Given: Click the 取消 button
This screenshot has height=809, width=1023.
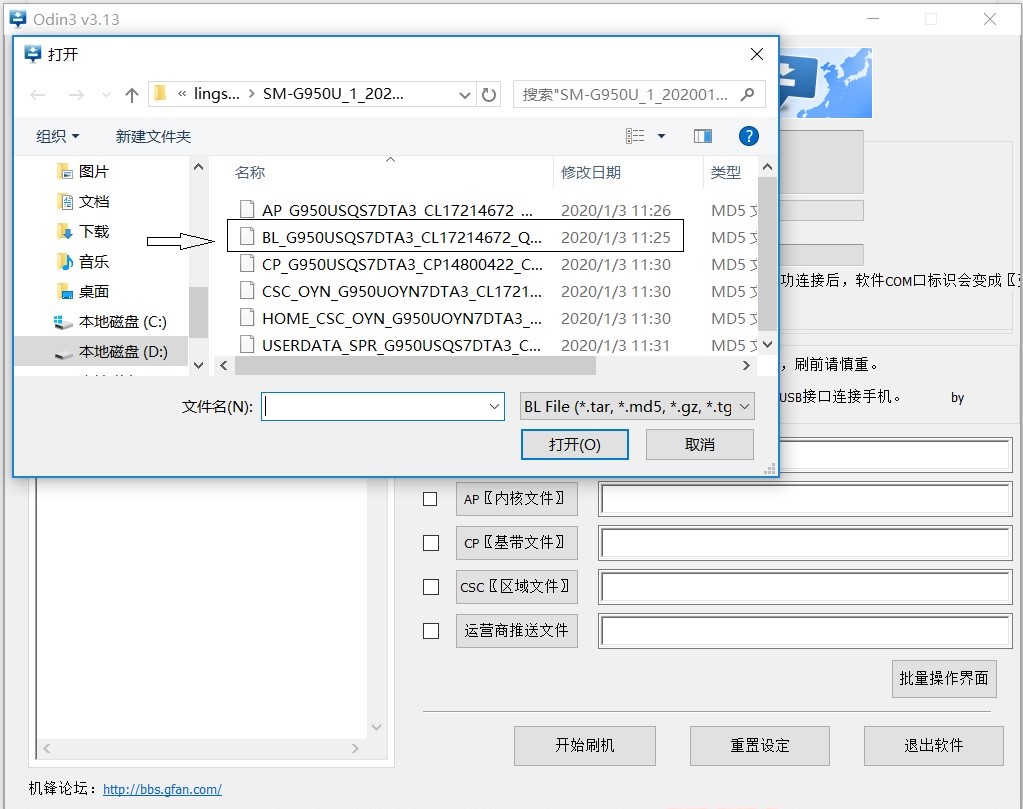Looking at the screenshot, I should (699, 444).
